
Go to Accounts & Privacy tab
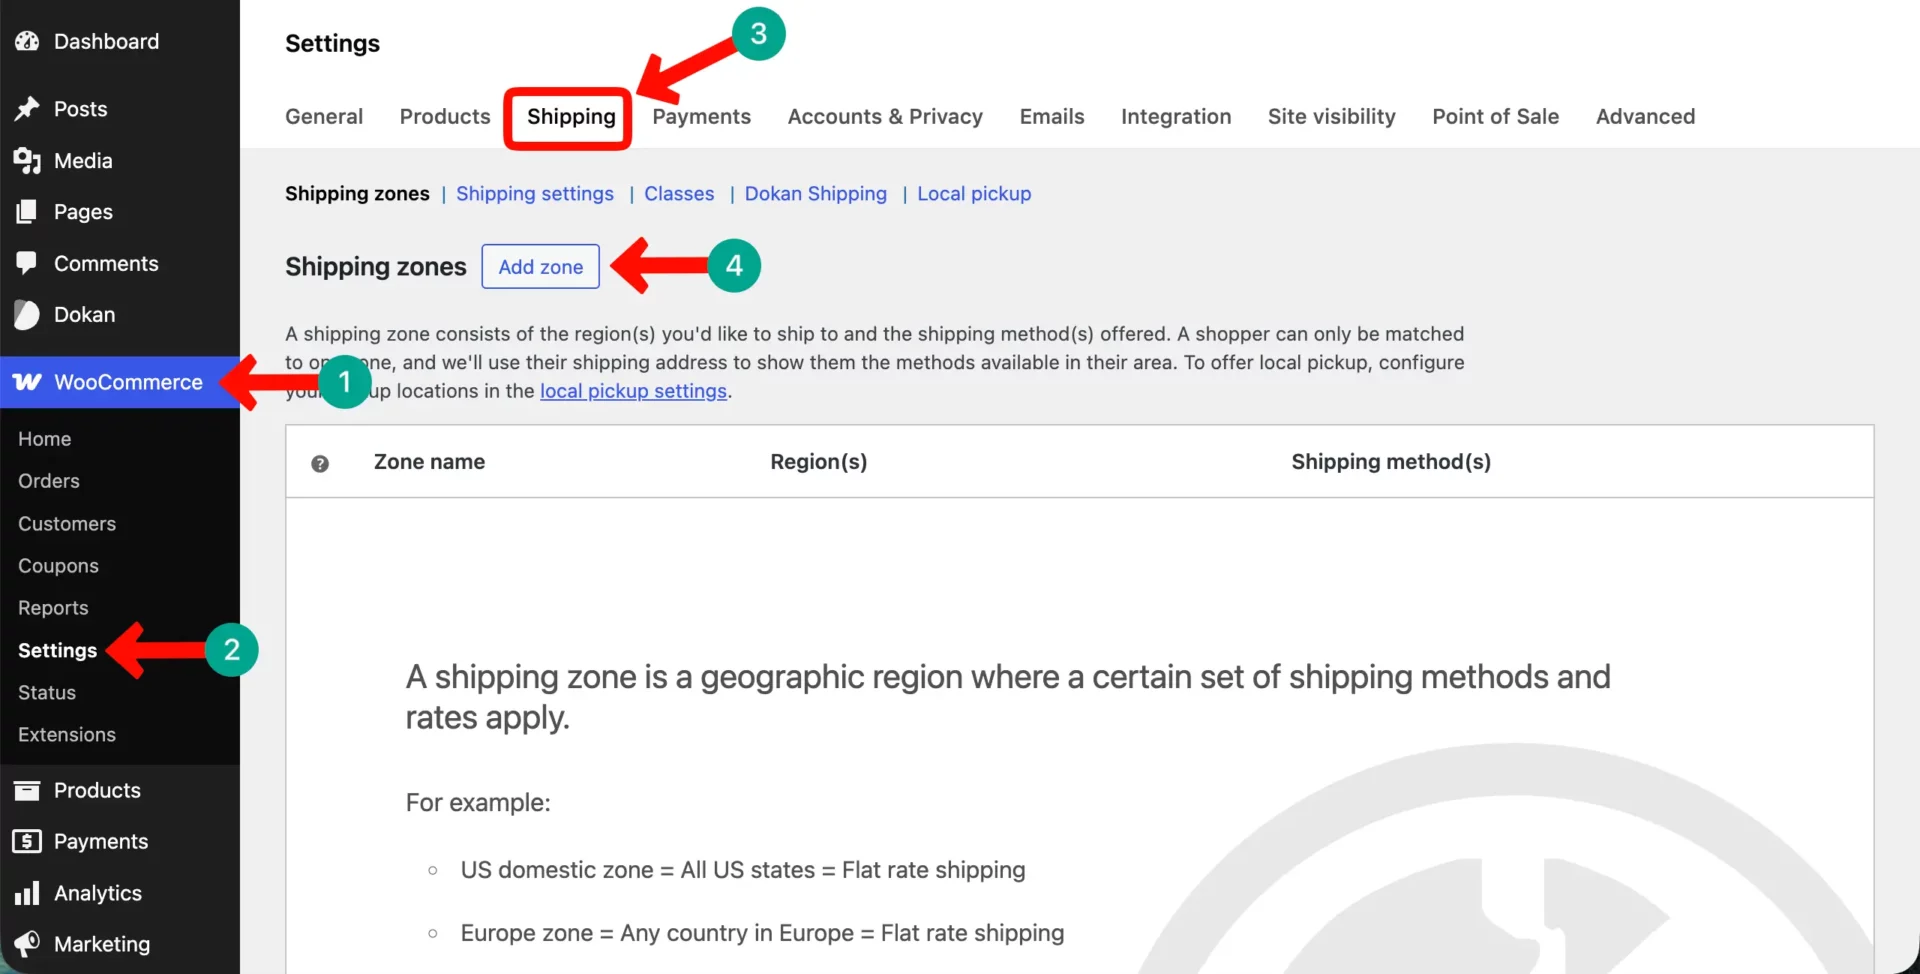tap(885, 116)
